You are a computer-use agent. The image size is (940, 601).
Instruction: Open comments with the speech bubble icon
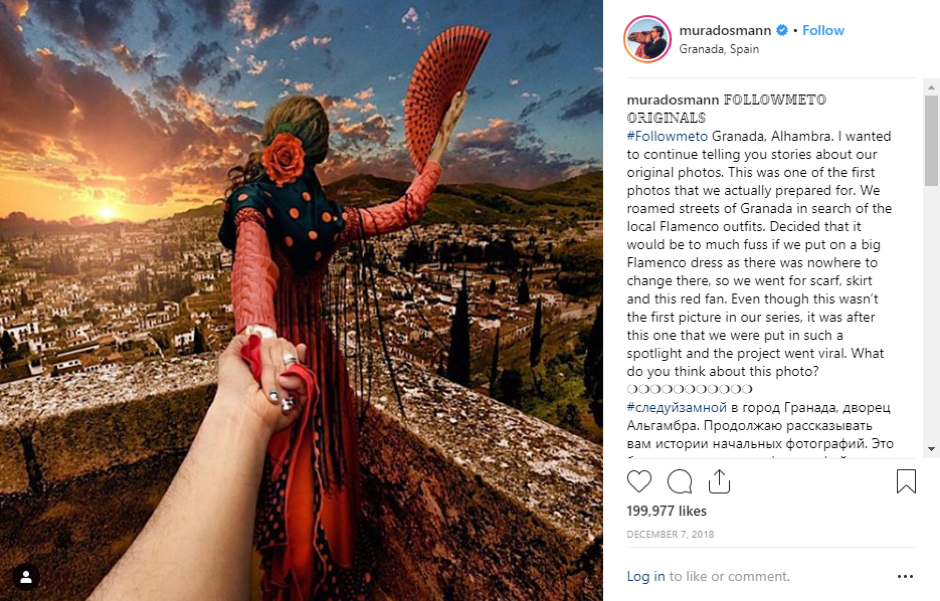tap(679, 481)
